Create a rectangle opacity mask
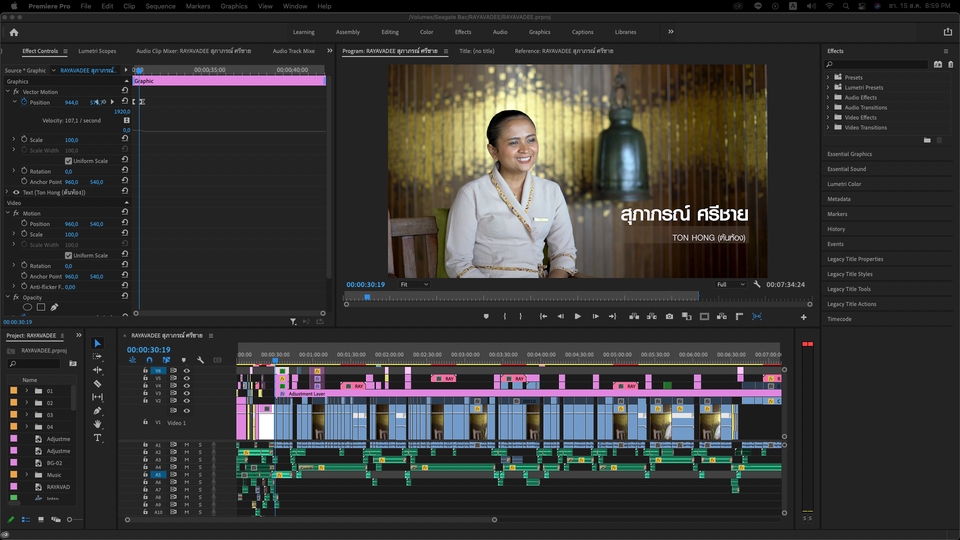 [40, 307]
